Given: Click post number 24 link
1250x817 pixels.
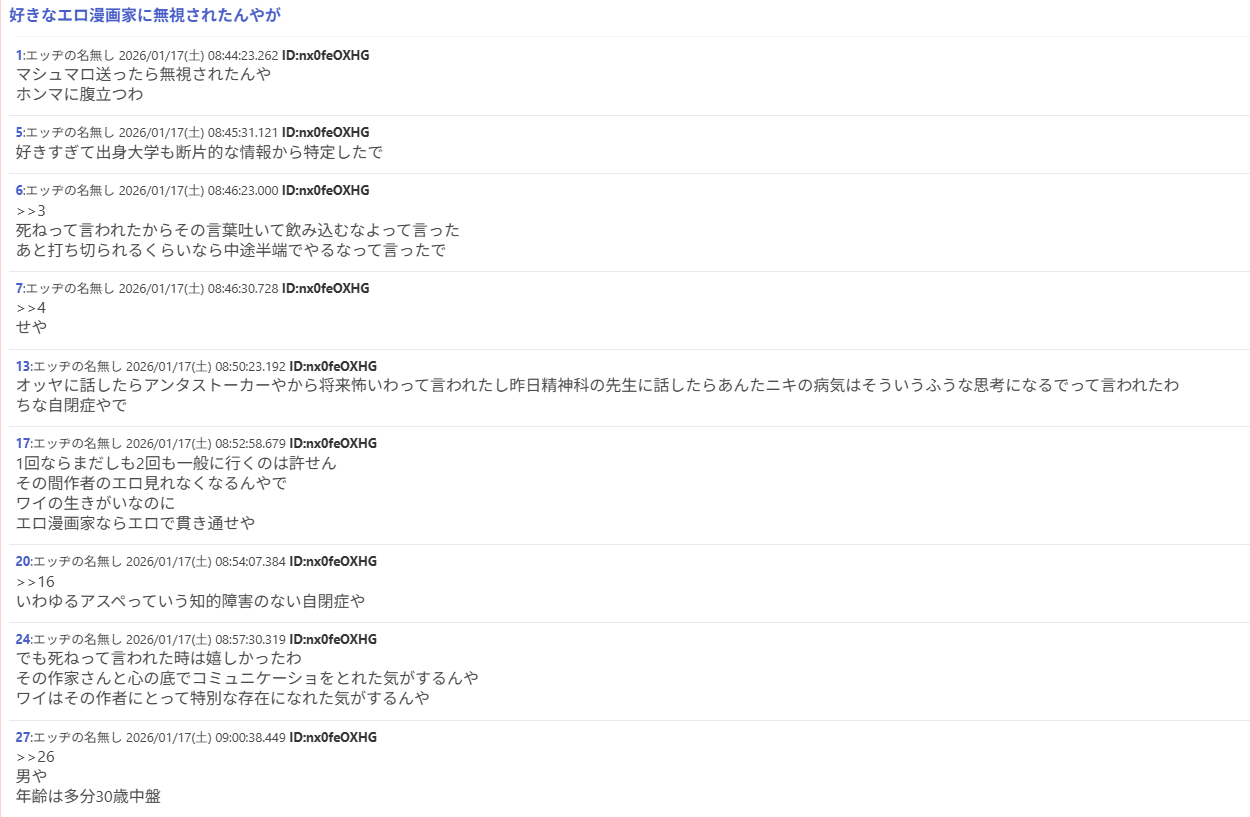Looking at the screenshot, I should [23, 639].
